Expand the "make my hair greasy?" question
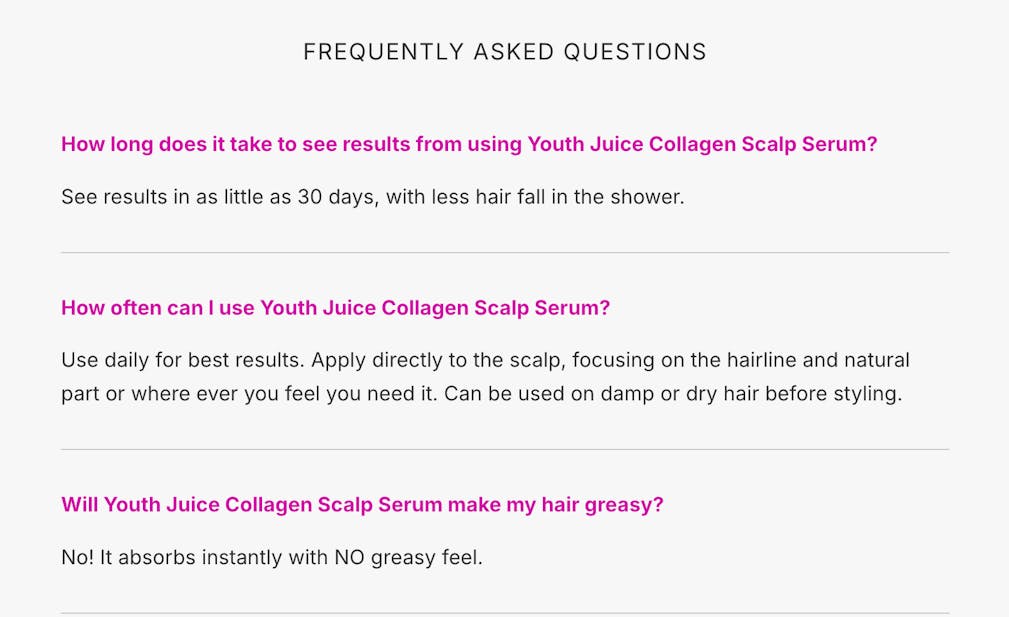The width and height of the screenshot is (1009, 617). pyautogui.click(x=362, y=505)
